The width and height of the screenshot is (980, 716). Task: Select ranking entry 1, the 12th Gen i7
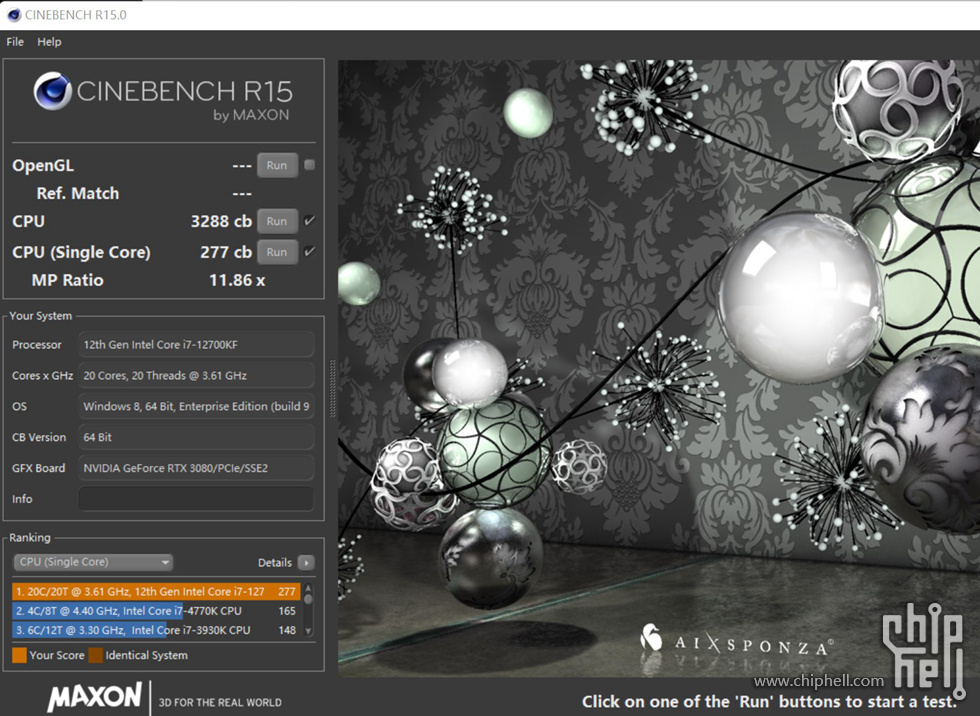(x=156, y=591)
